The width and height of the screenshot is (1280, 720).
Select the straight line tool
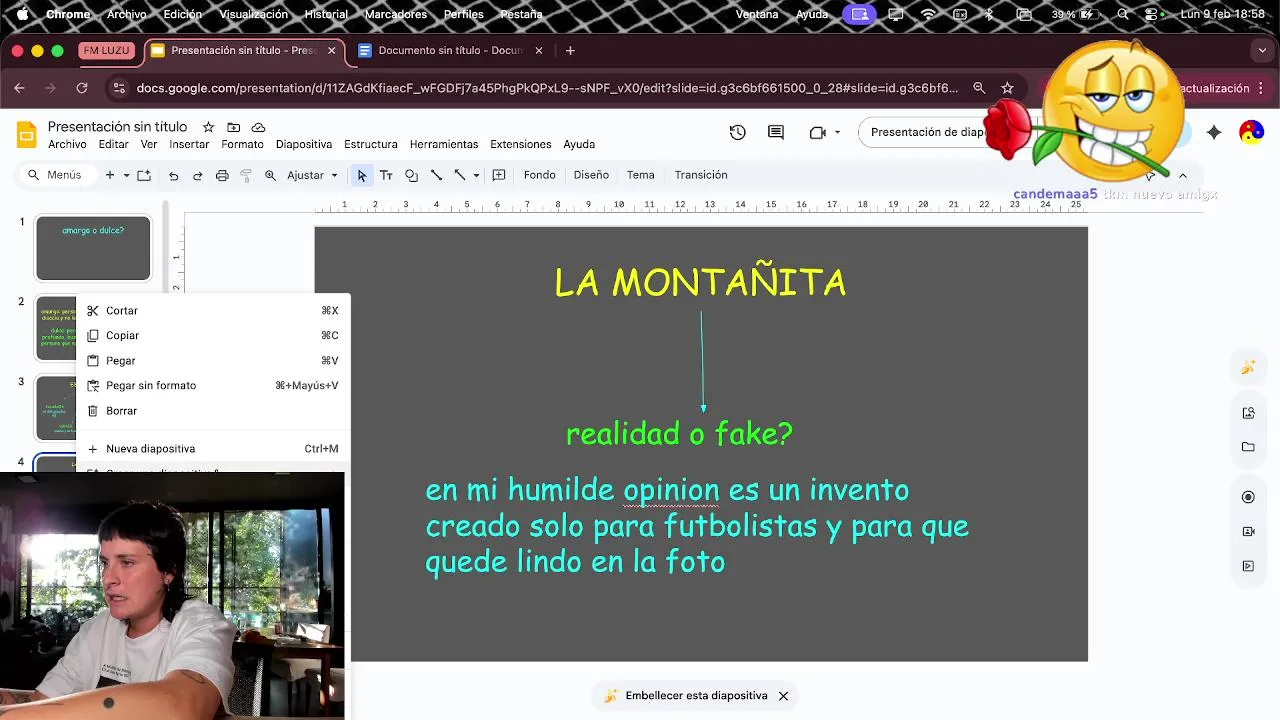[436, 175]
